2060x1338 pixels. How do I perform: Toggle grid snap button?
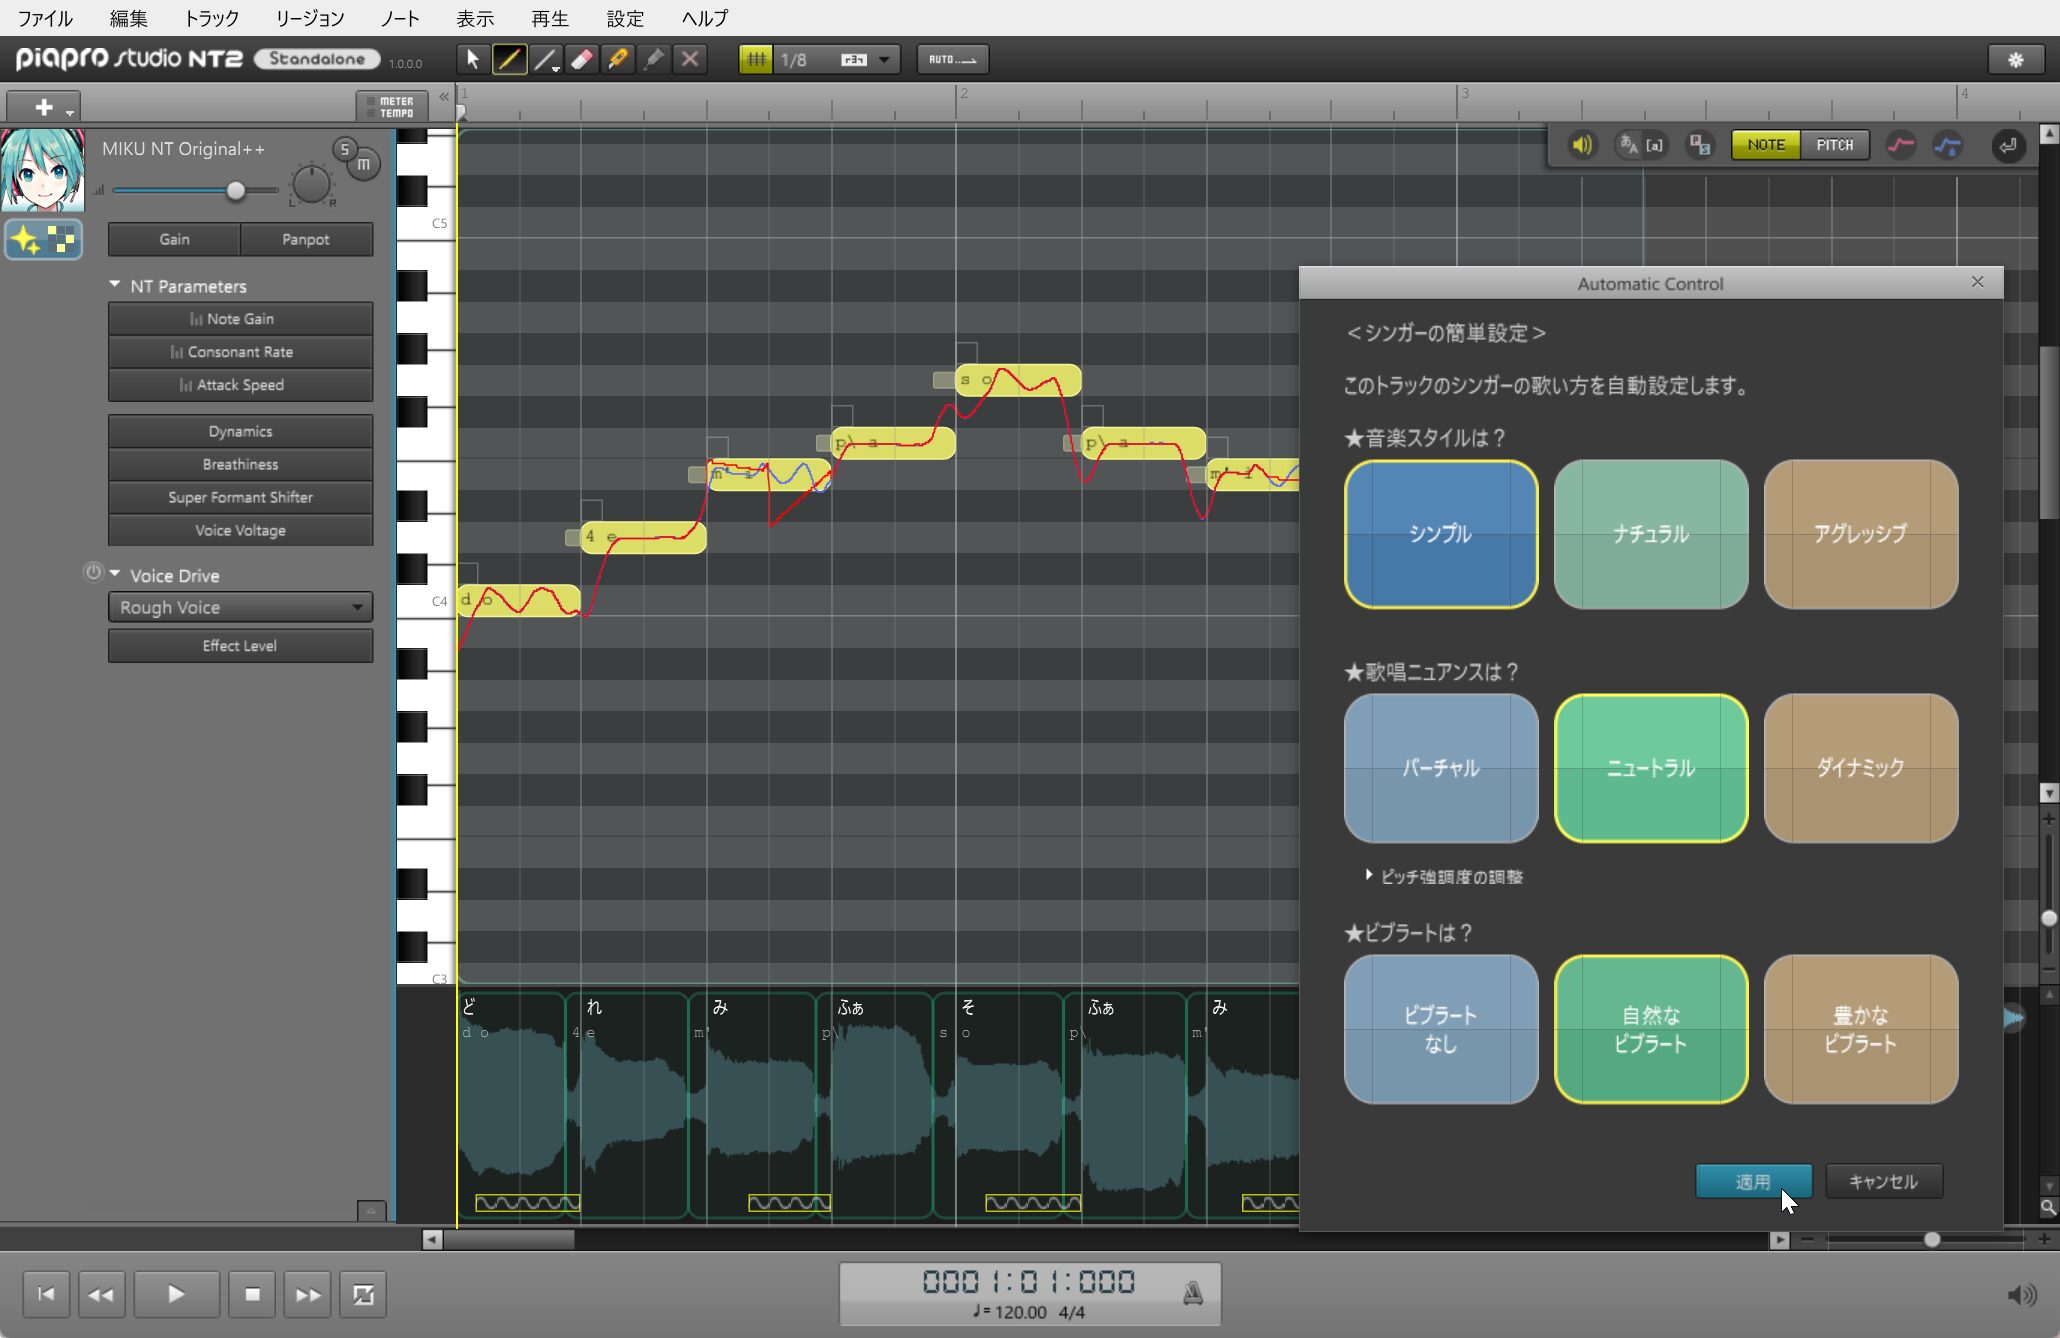tap(756, 59)
